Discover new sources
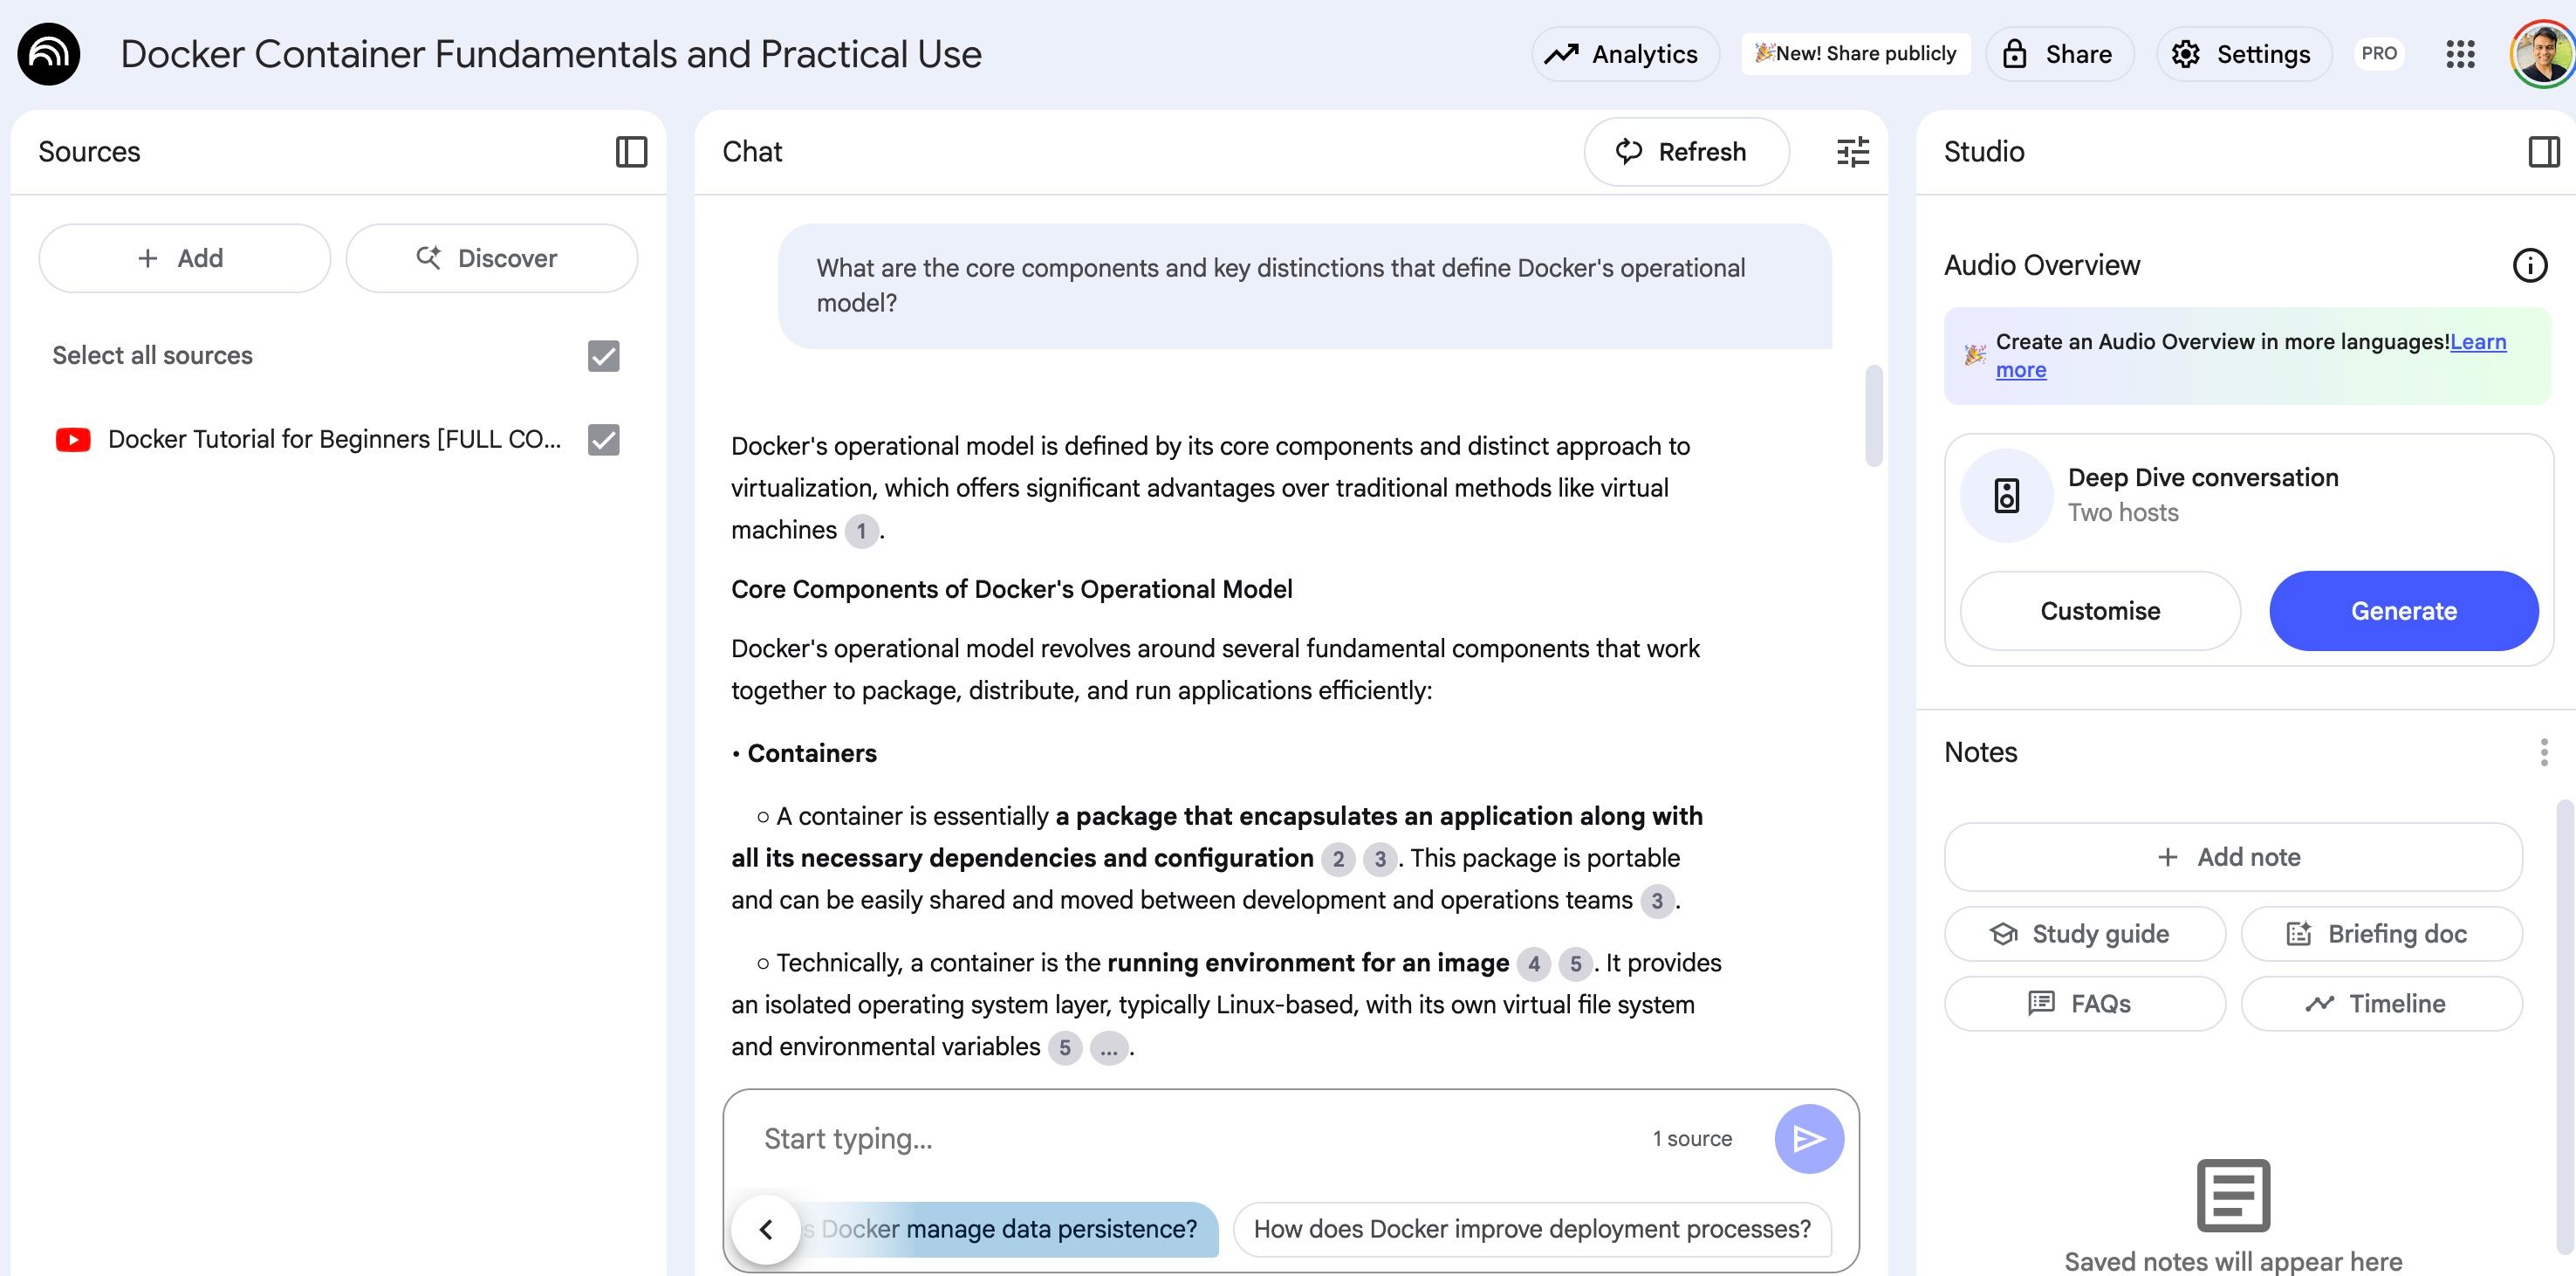This screenshot has width=2576, height=1276. pos(491,258)
